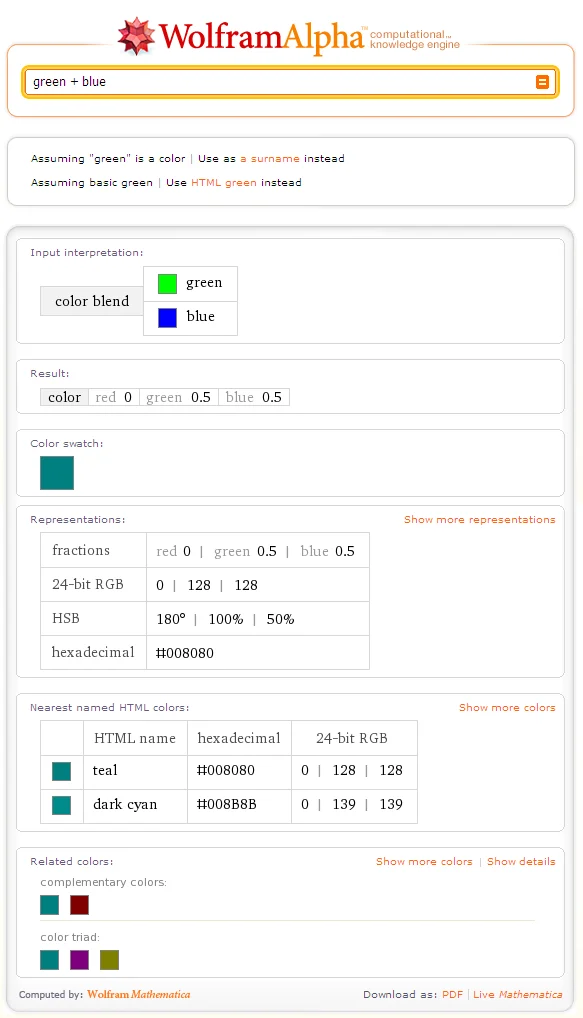The height and width of the screenshot is (1018, 583).
Task: Click the dark red complementary color swatch
Action: coord(79,904)
